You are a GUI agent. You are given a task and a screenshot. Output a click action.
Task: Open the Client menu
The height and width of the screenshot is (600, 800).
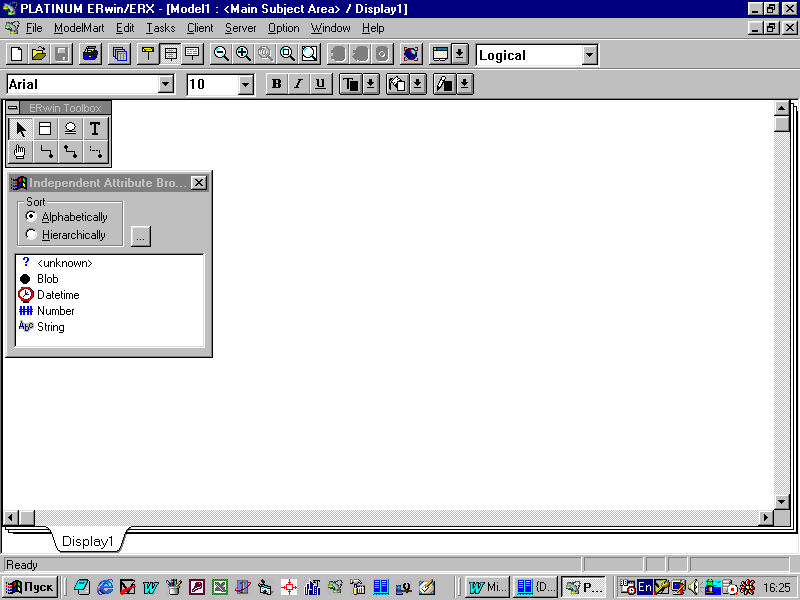200,28
